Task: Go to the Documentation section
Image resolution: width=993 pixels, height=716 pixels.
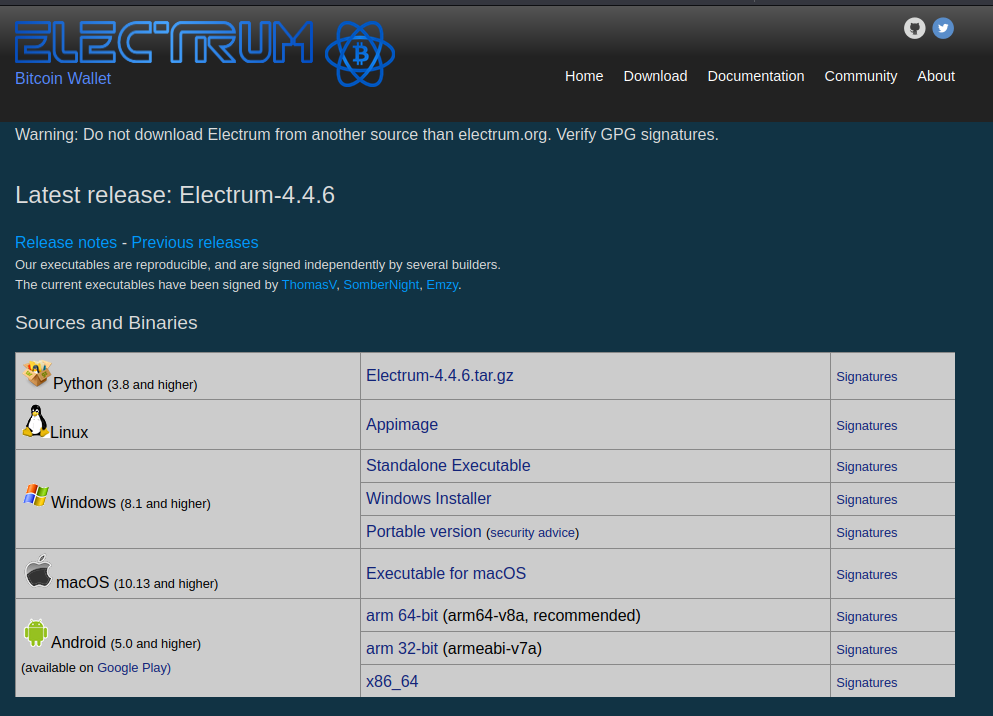Action: click(756, 76)
